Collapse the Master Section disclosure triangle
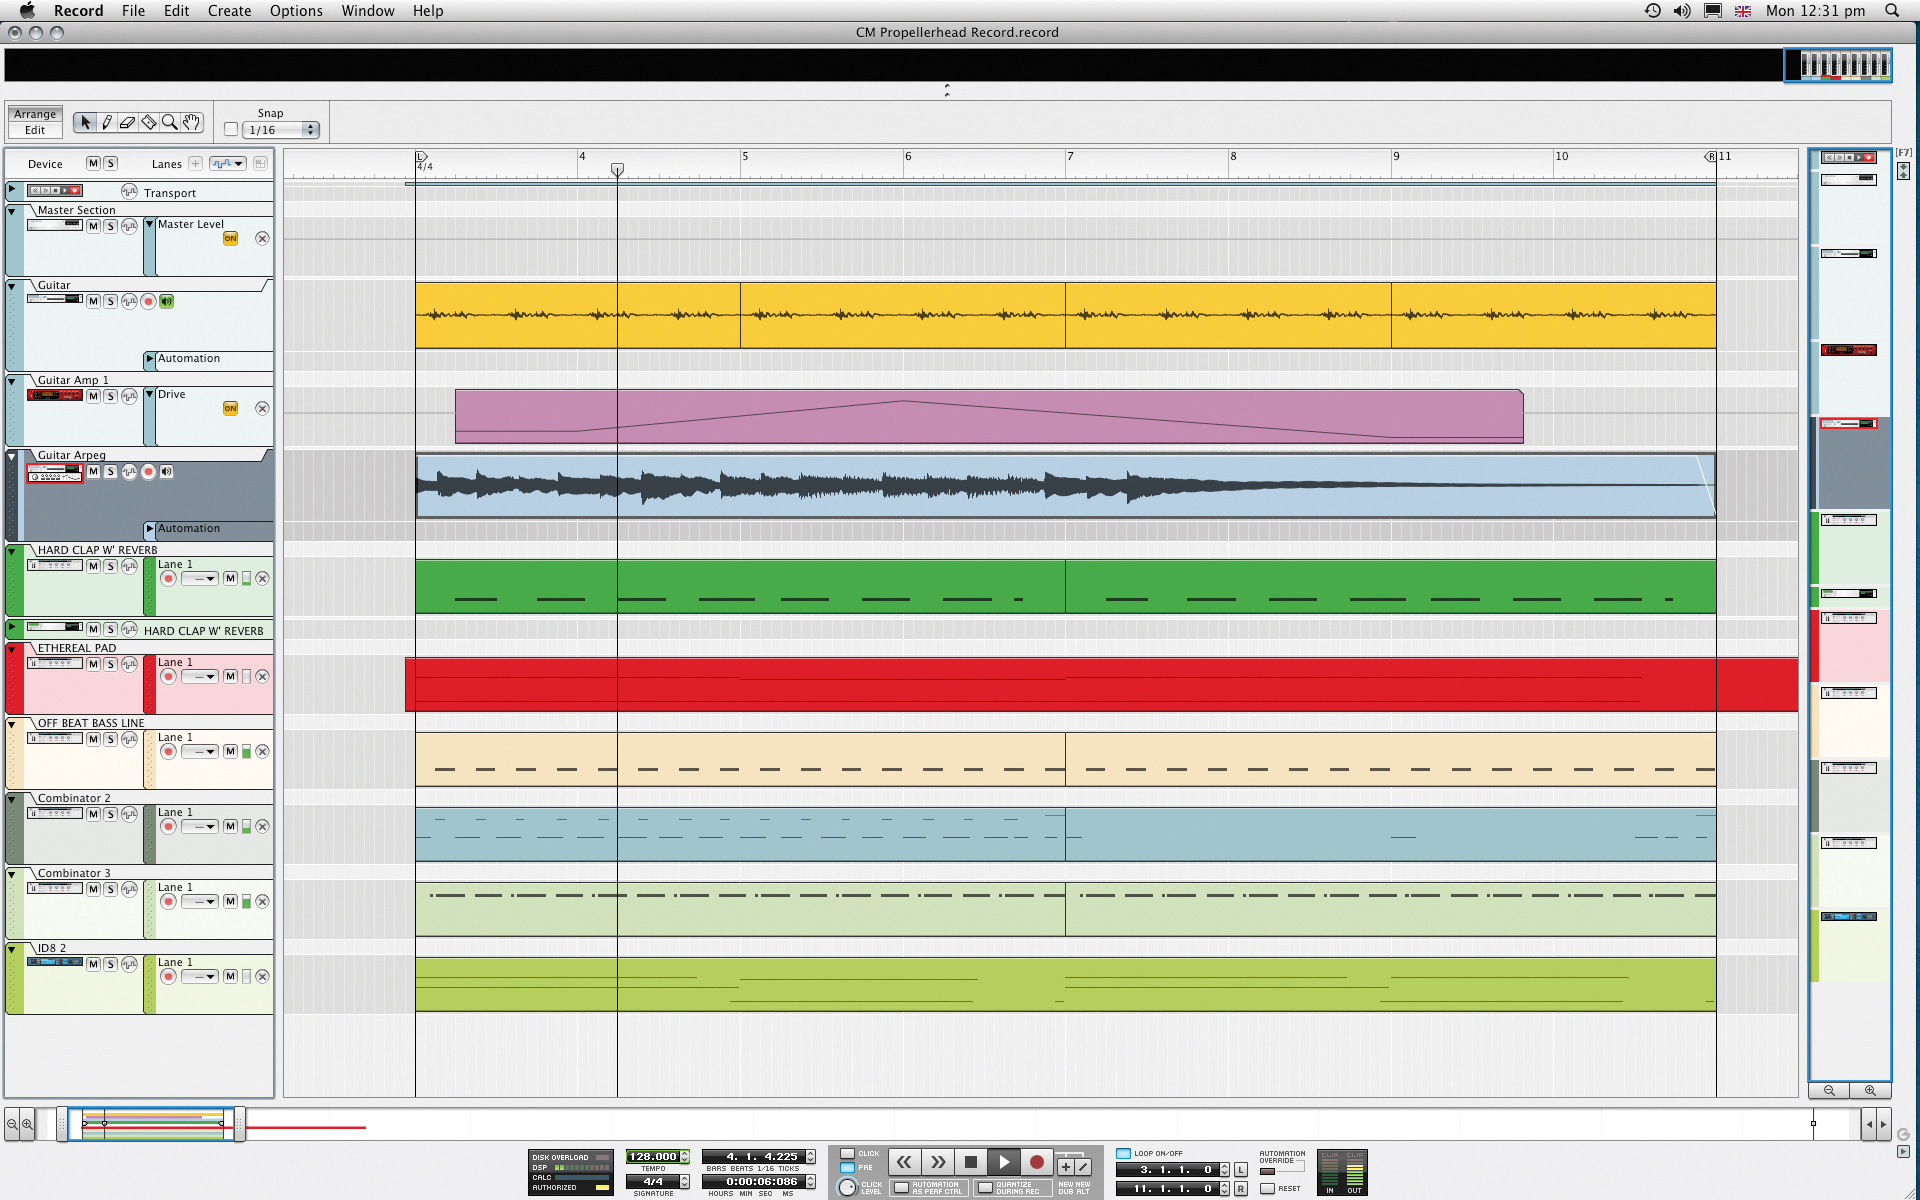 (x=10, y=210)
